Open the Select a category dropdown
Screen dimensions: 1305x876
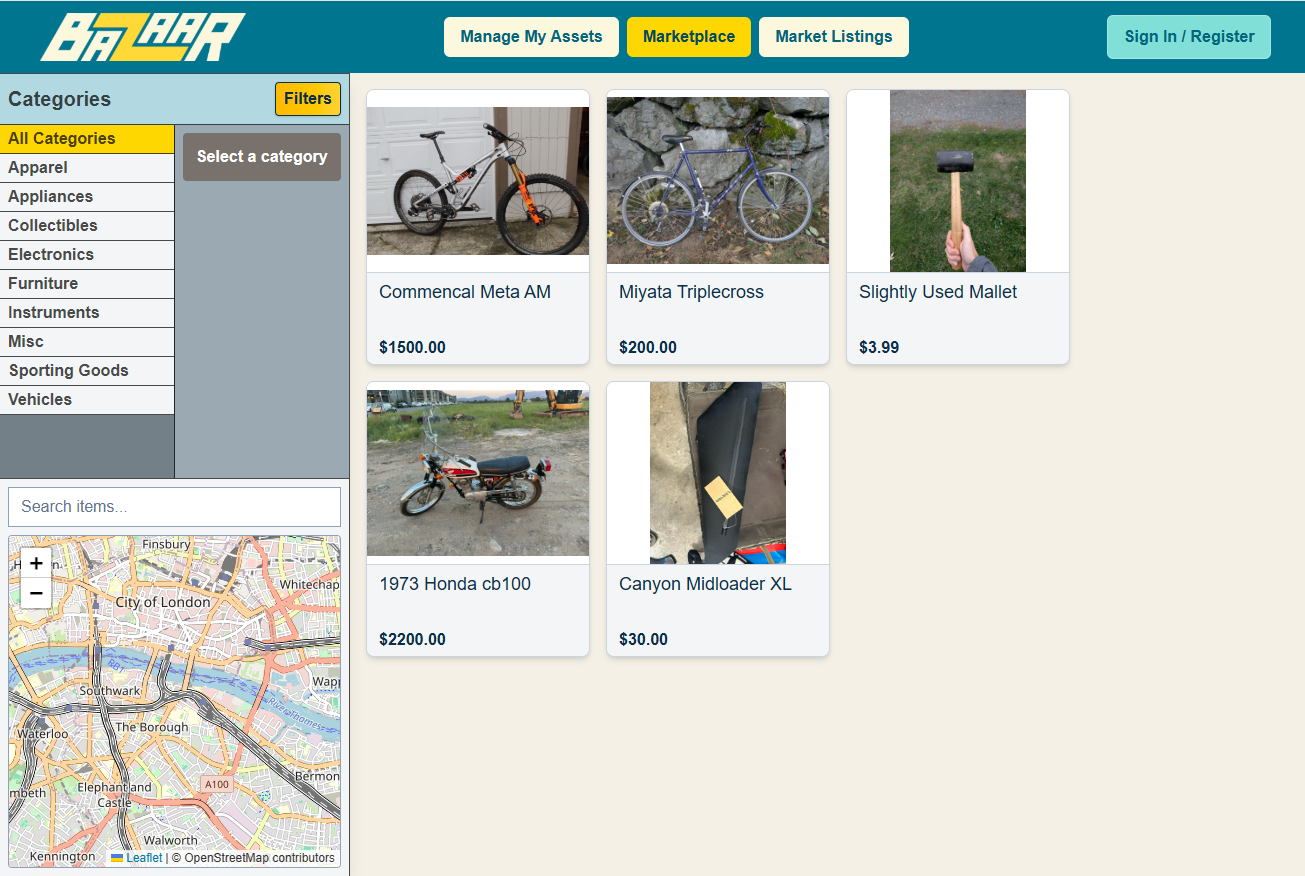(x=261, y=157)
